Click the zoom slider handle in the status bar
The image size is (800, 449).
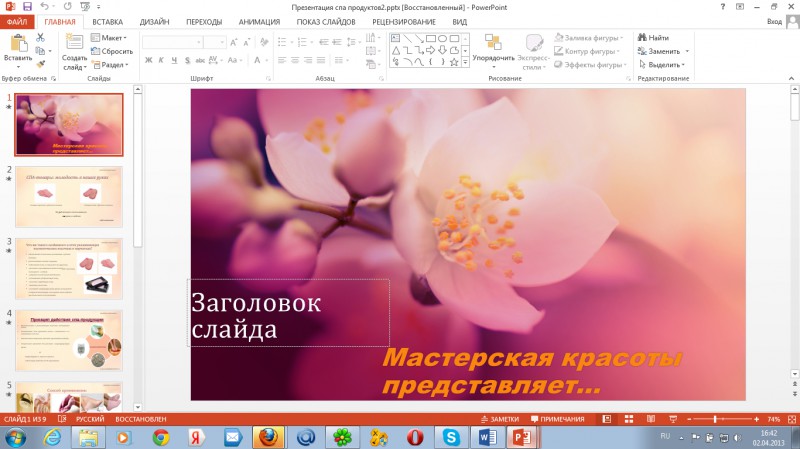tap(715, 419)
